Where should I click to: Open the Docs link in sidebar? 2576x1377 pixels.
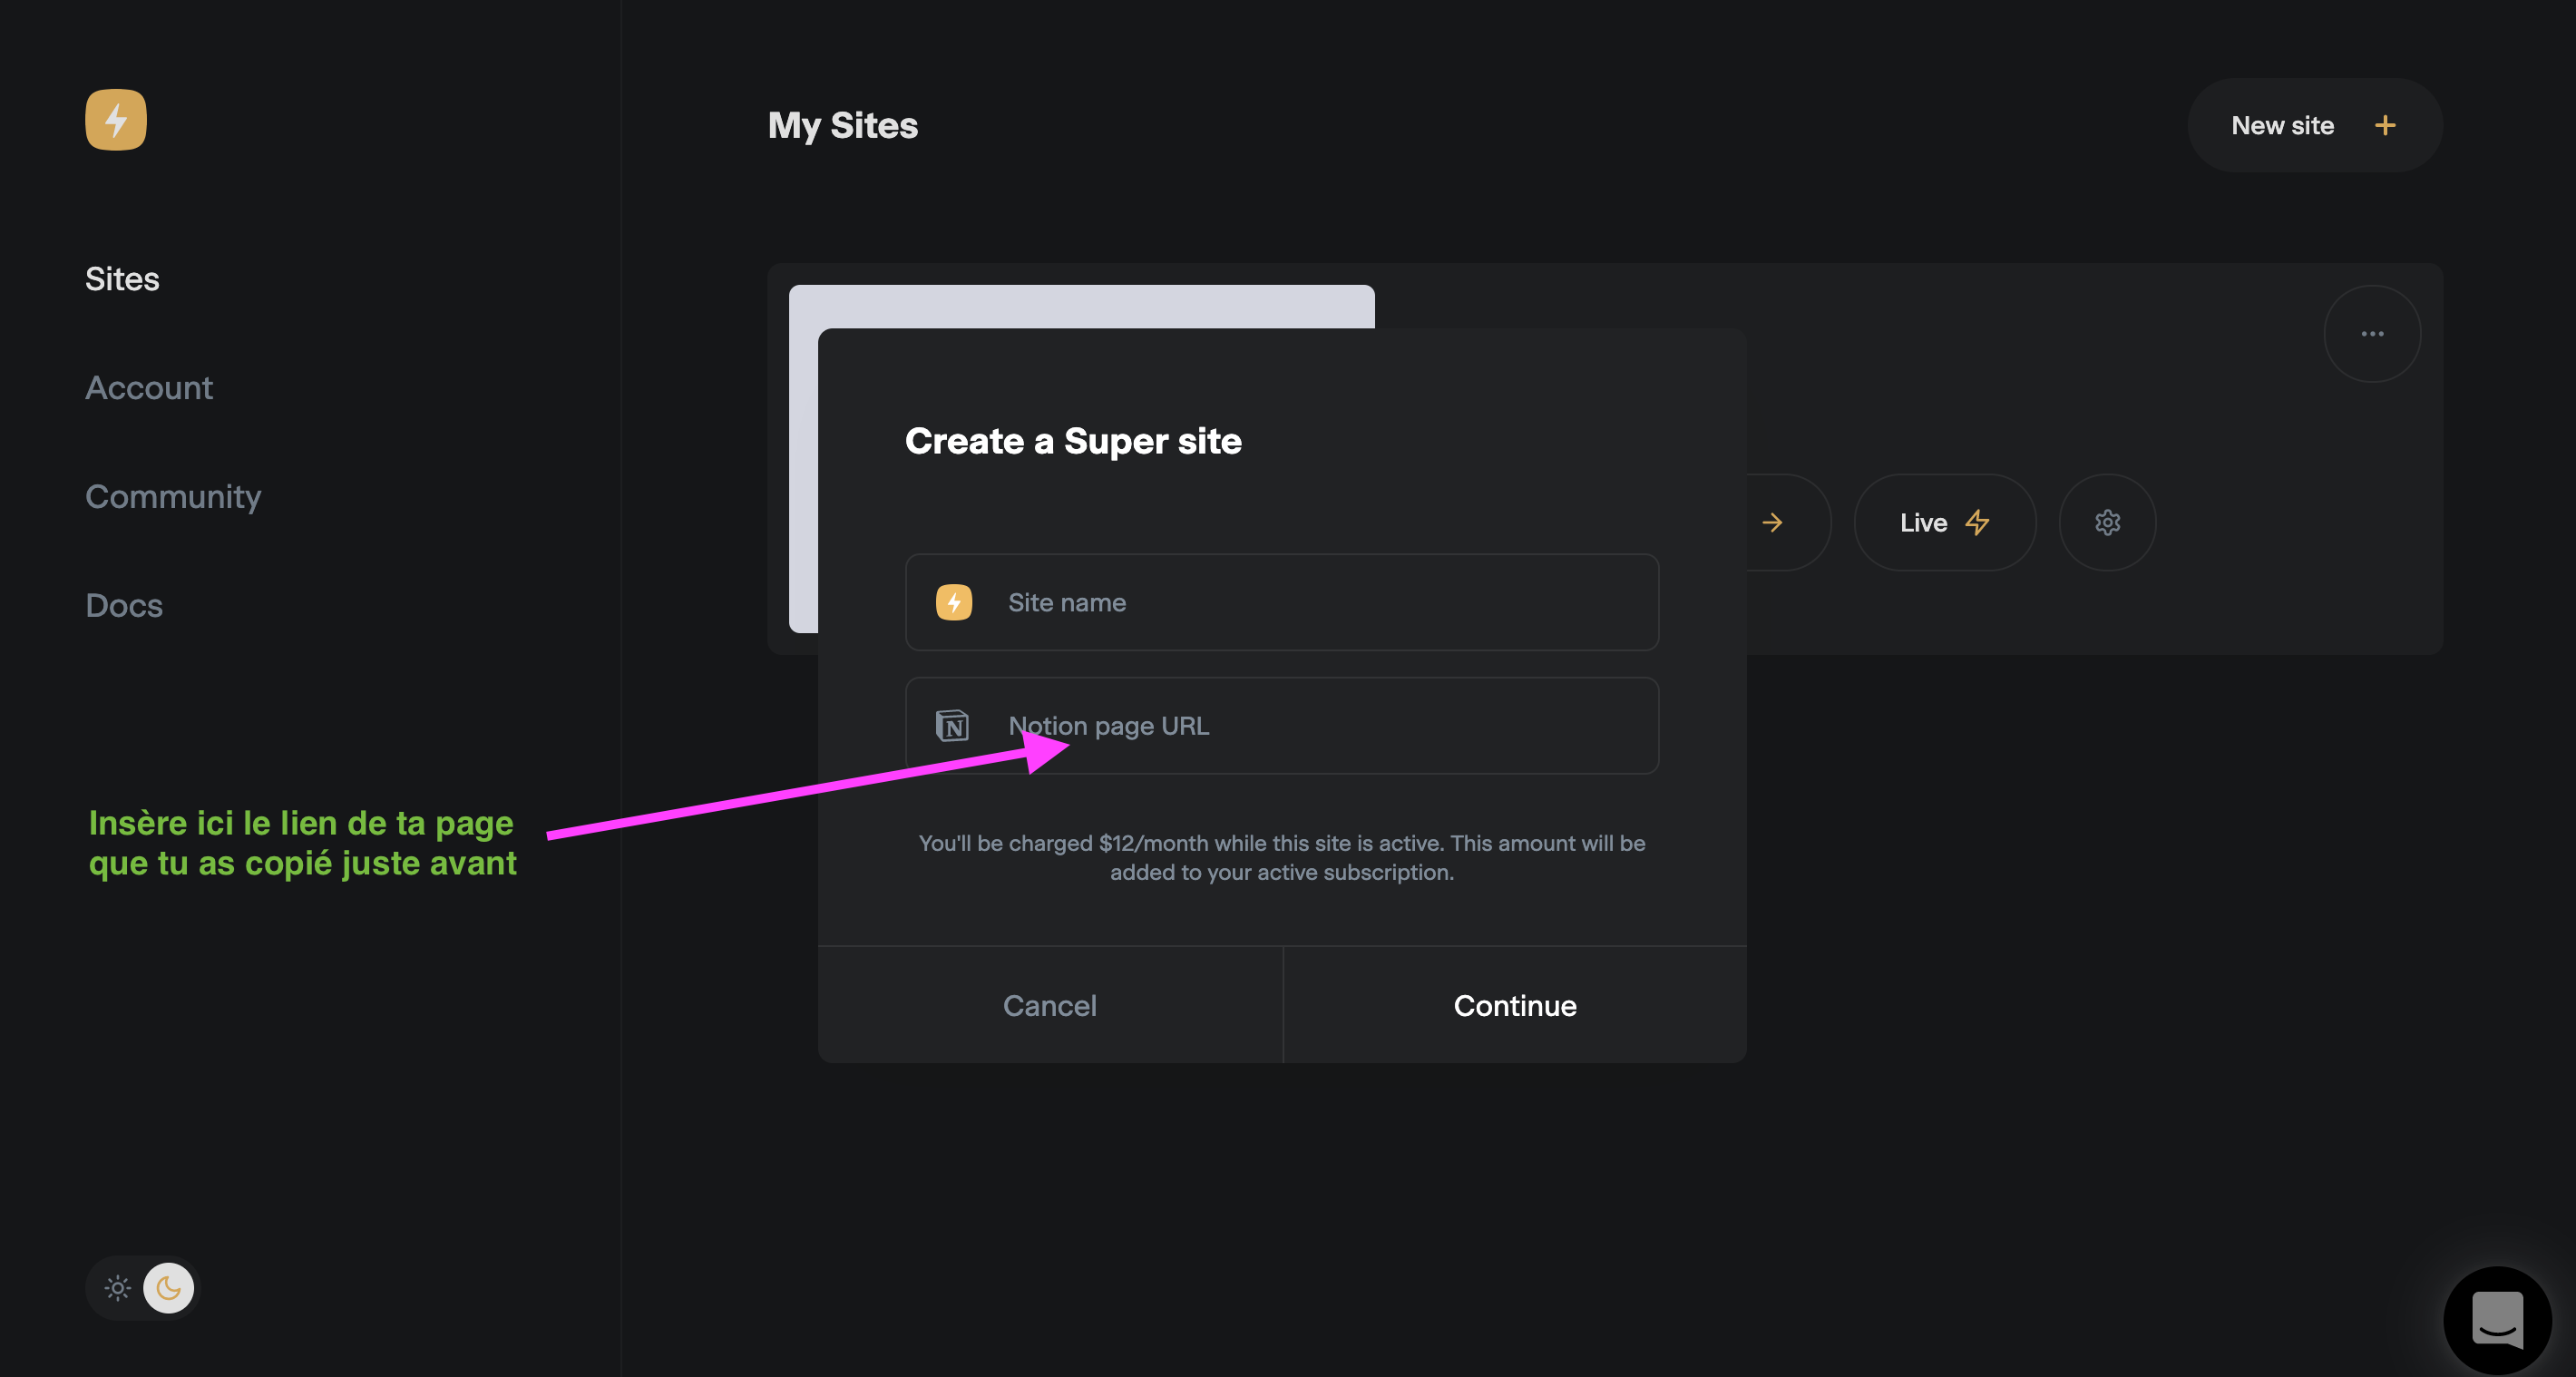pyautogui.click(x=124, y=606)
